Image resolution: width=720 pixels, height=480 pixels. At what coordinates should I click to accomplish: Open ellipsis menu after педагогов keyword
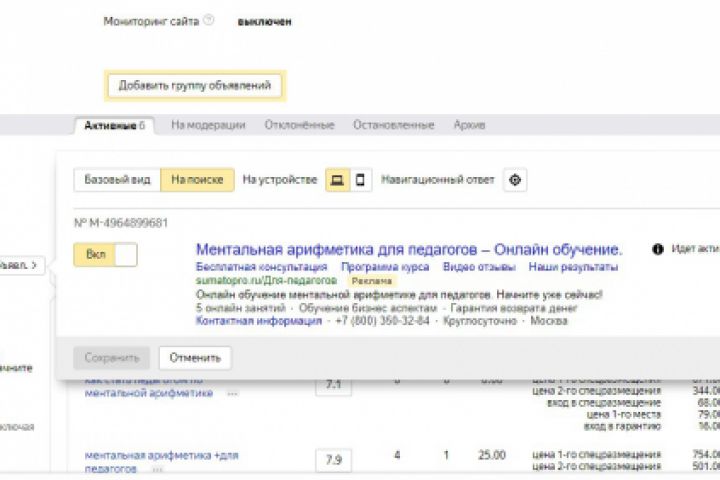click(x=157, y=469)
